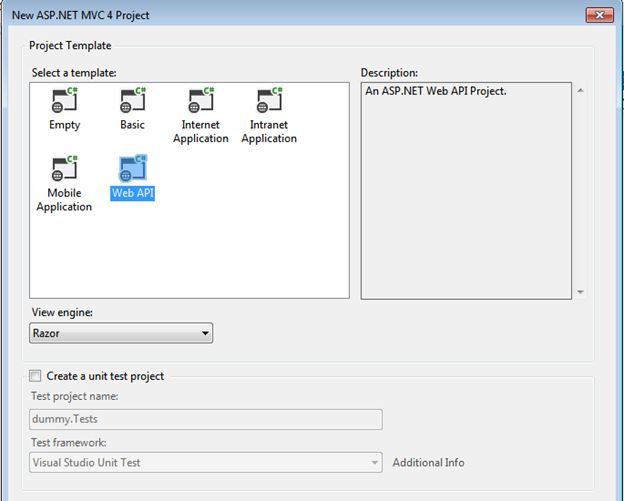Click the 'Basic' template label
The image size is (624, 501).
pyautogui.click(x=133, y=125)
